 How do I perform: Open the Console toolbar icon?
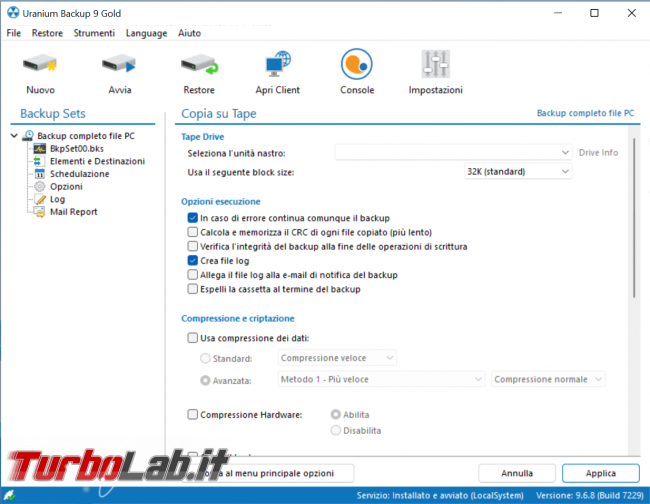point(357,64)
